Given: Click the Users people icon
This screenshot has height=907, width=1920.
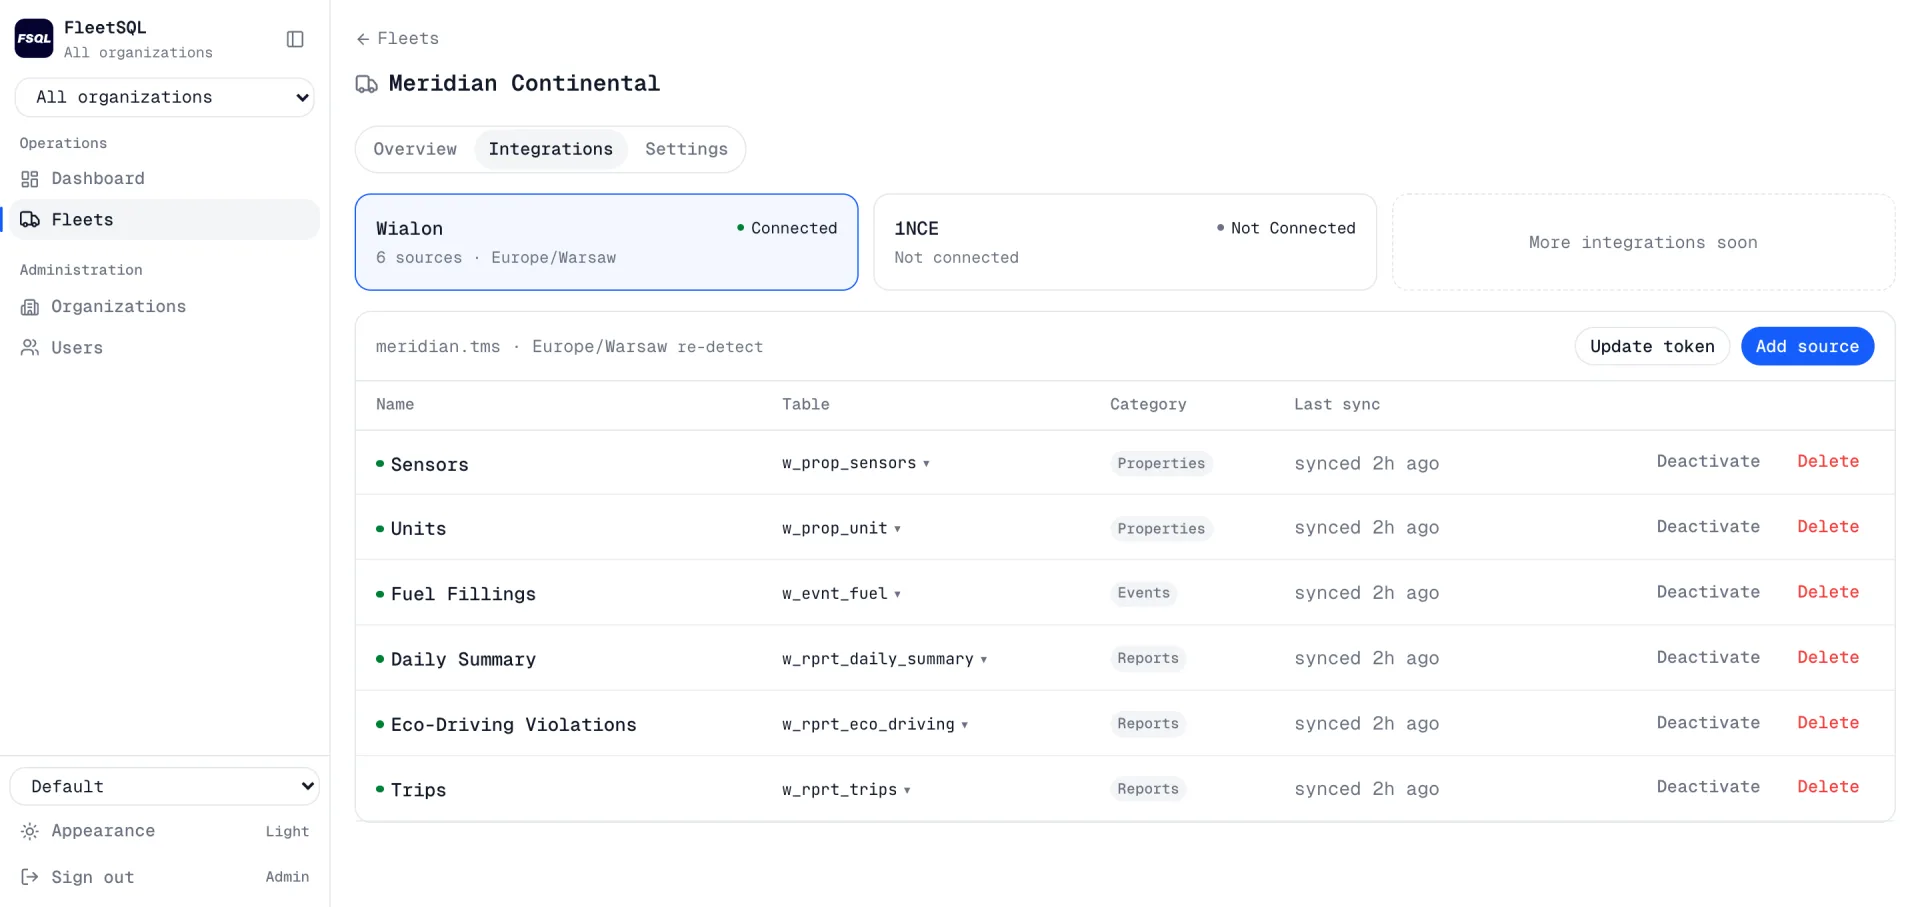Looking at the screenshot, I should click(30, 348).
